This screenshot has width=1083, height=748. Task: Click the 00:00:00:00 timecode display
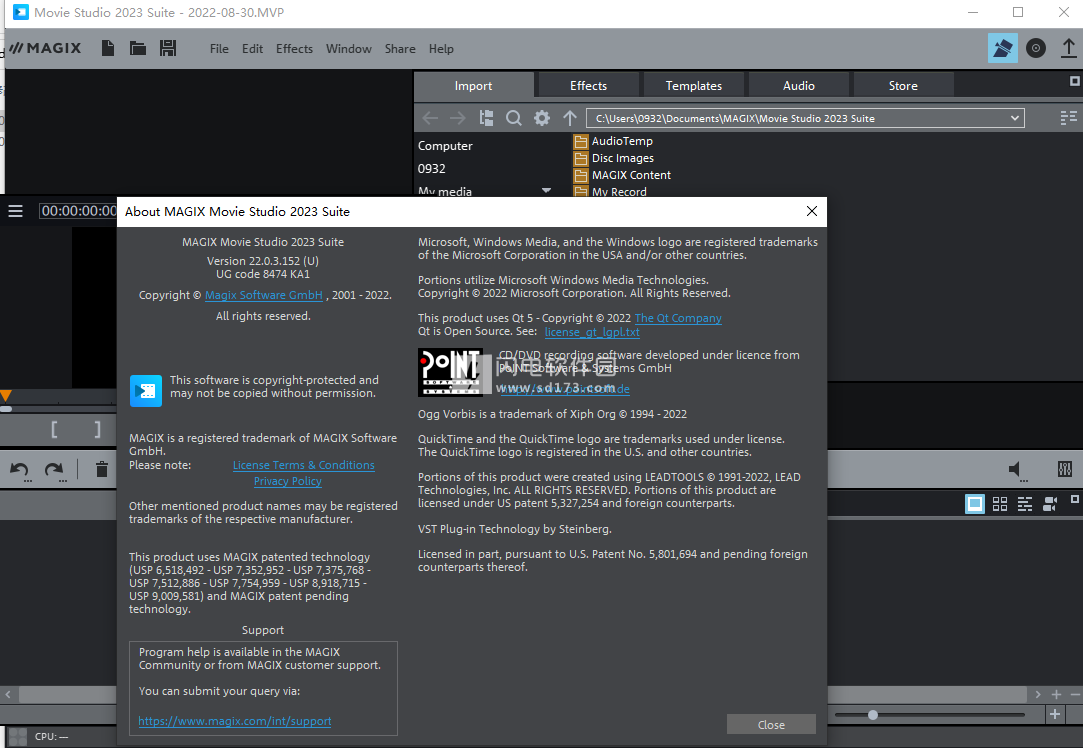(x=79, y=211)
